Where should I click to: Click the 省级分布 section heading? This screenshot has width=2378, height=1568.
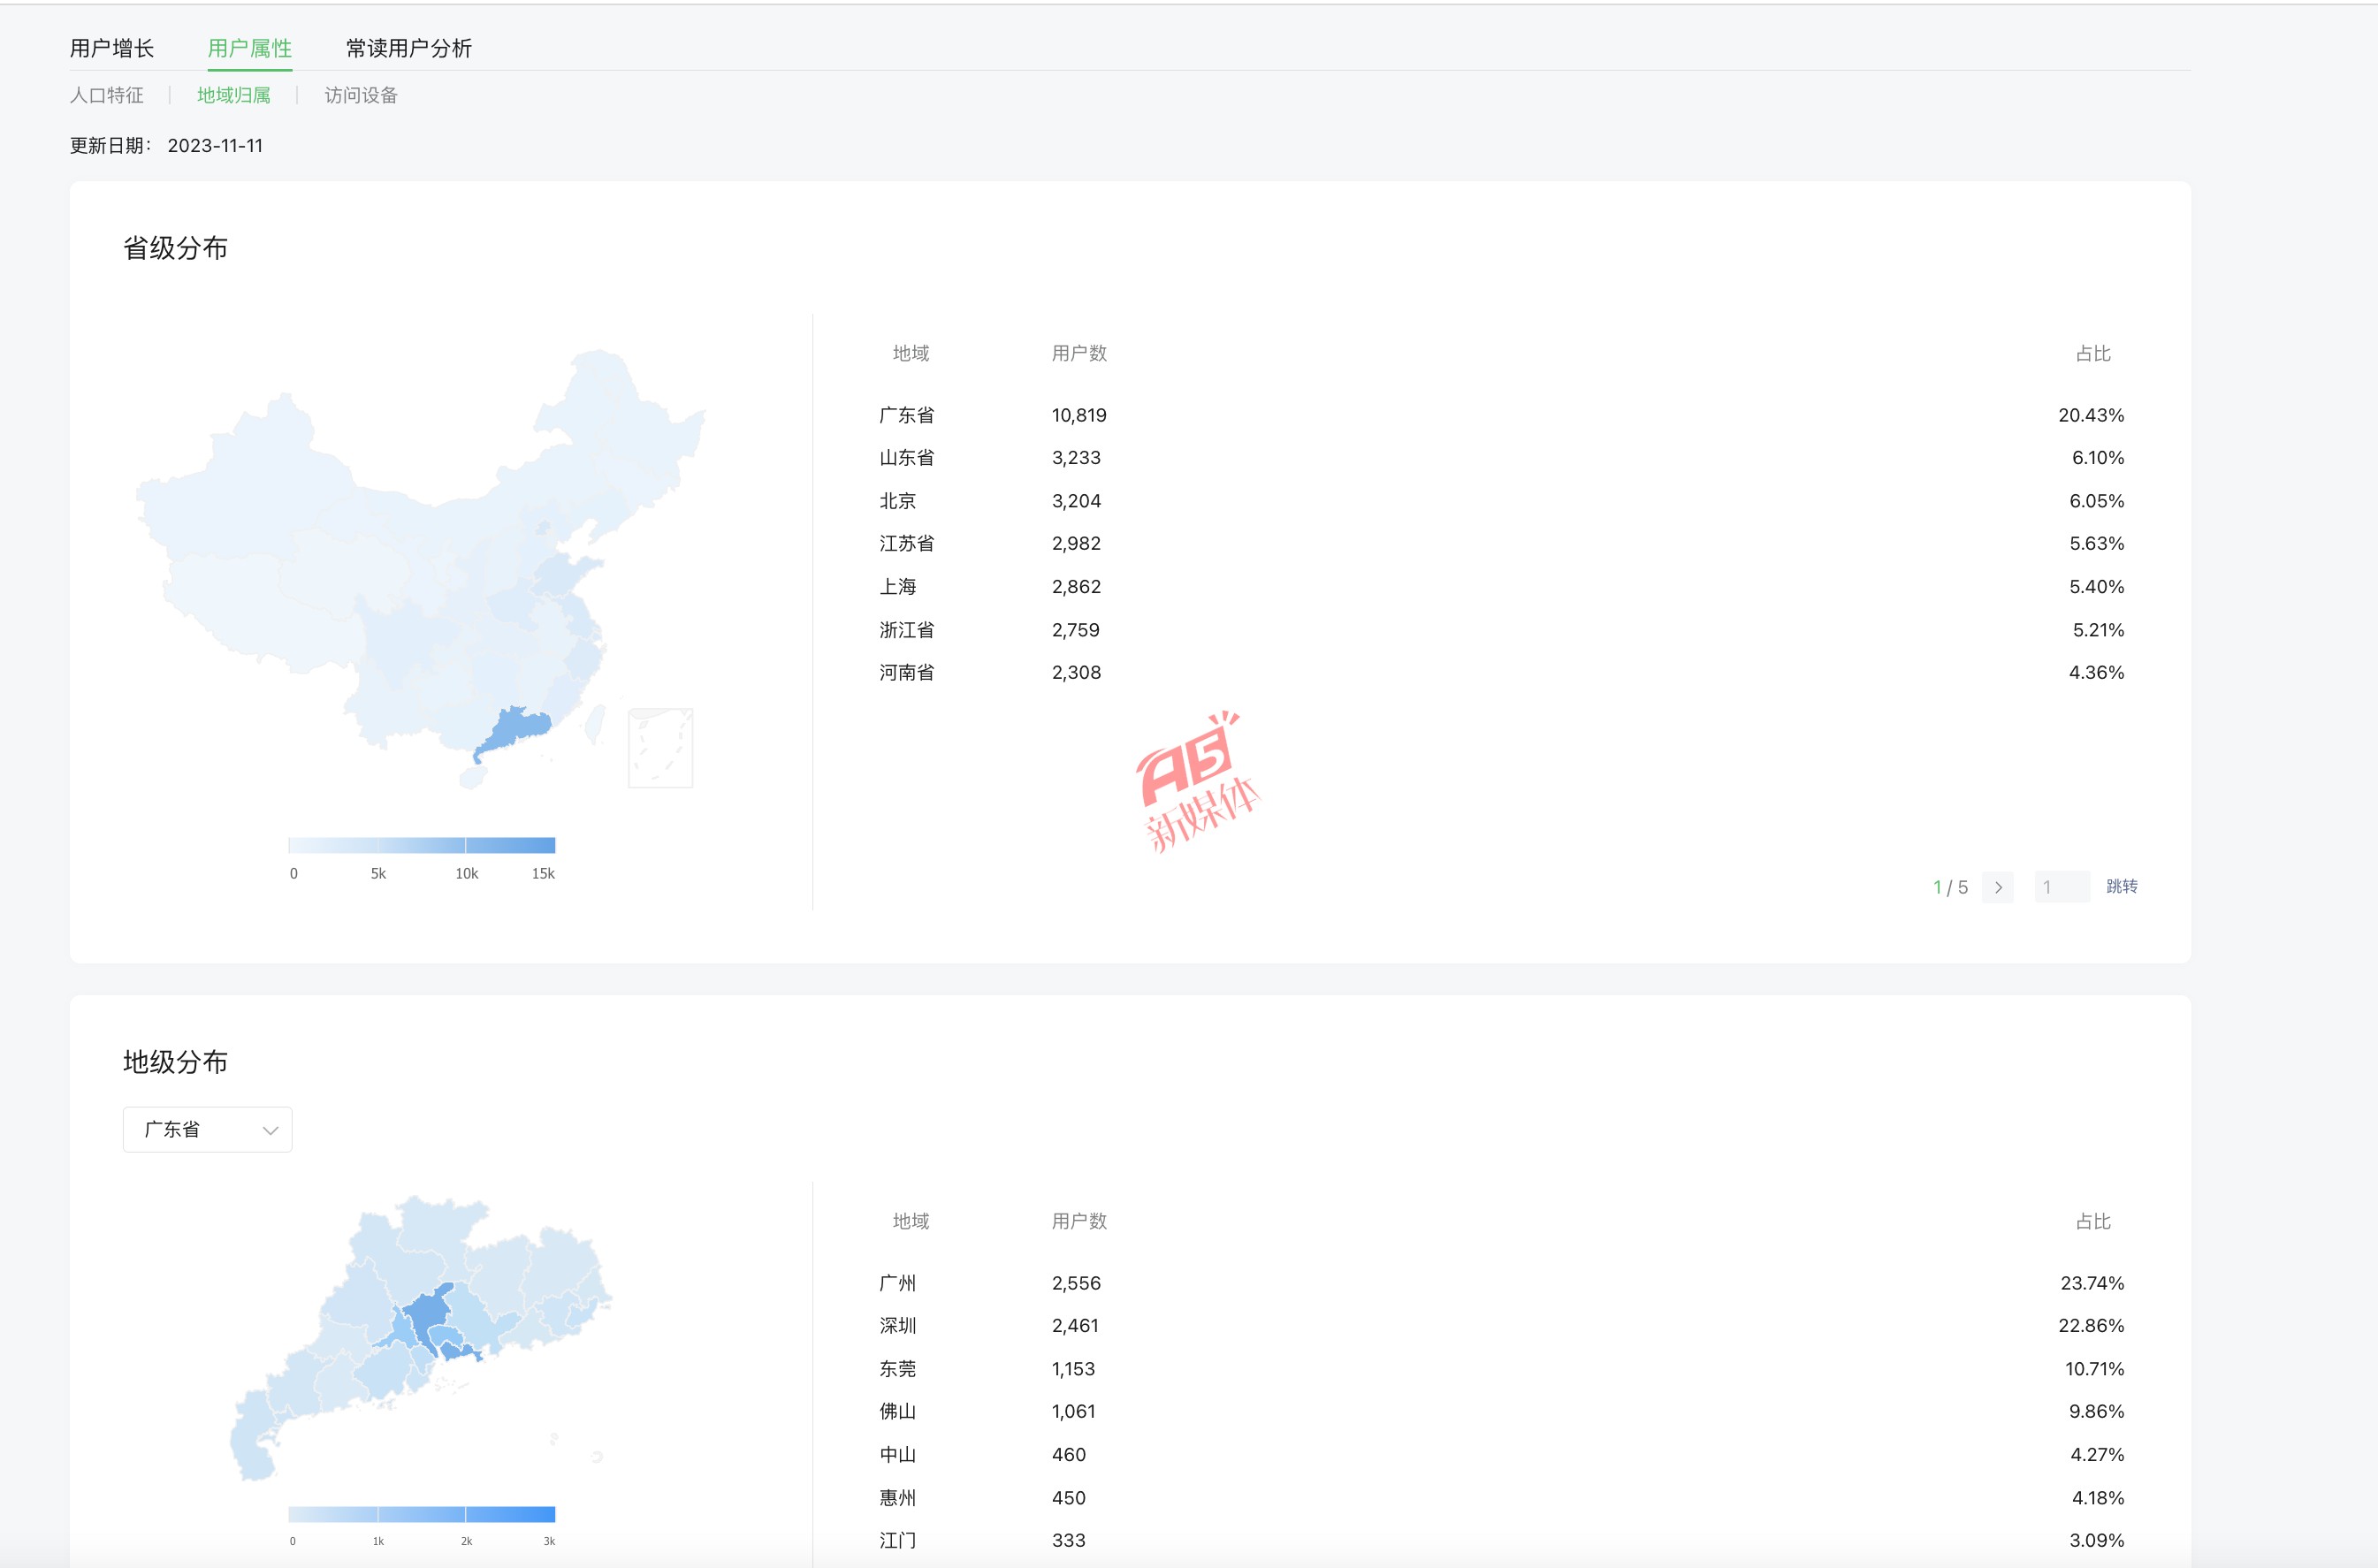175,248
